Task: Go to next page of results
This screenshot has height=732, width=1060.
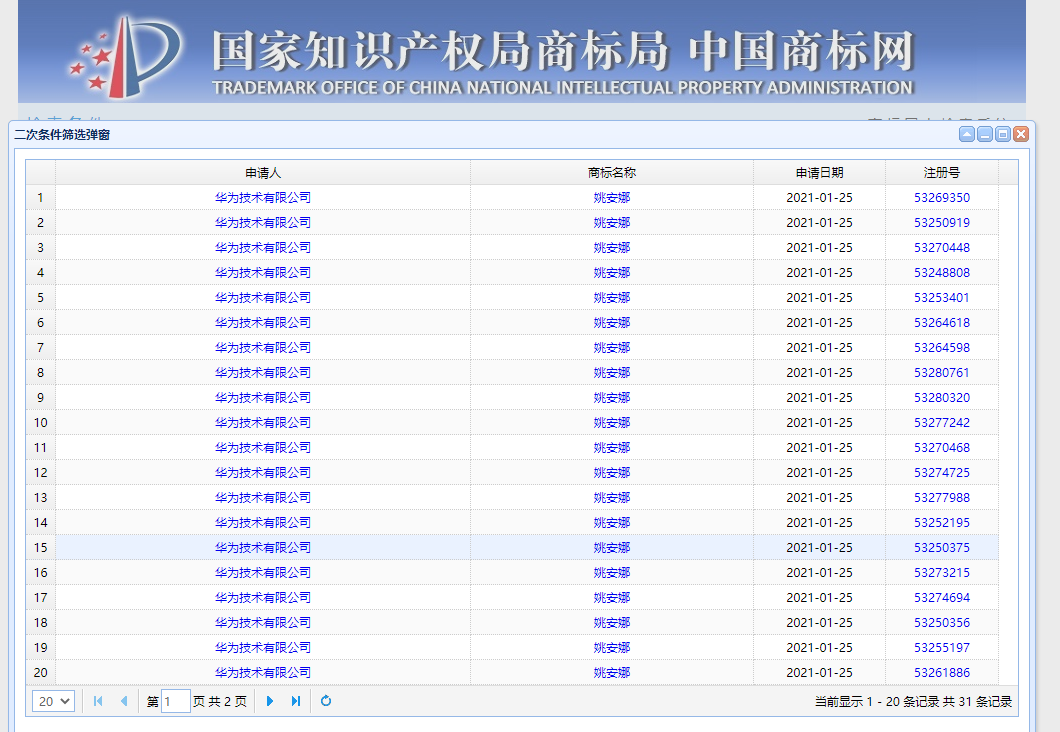Action: click(x=270, y=701)
